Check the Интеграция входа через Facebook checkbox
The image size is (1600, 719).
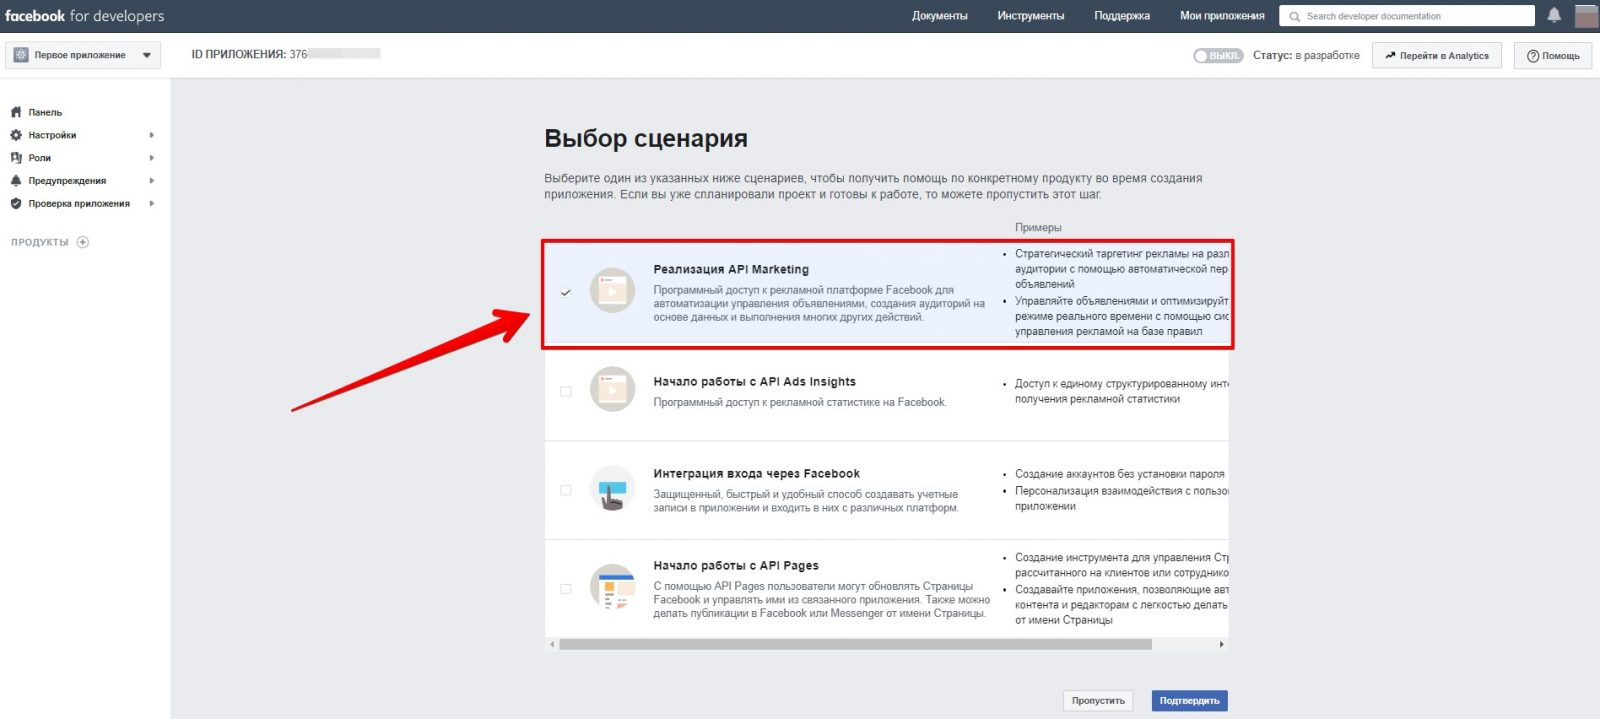(x=566, y=490)
